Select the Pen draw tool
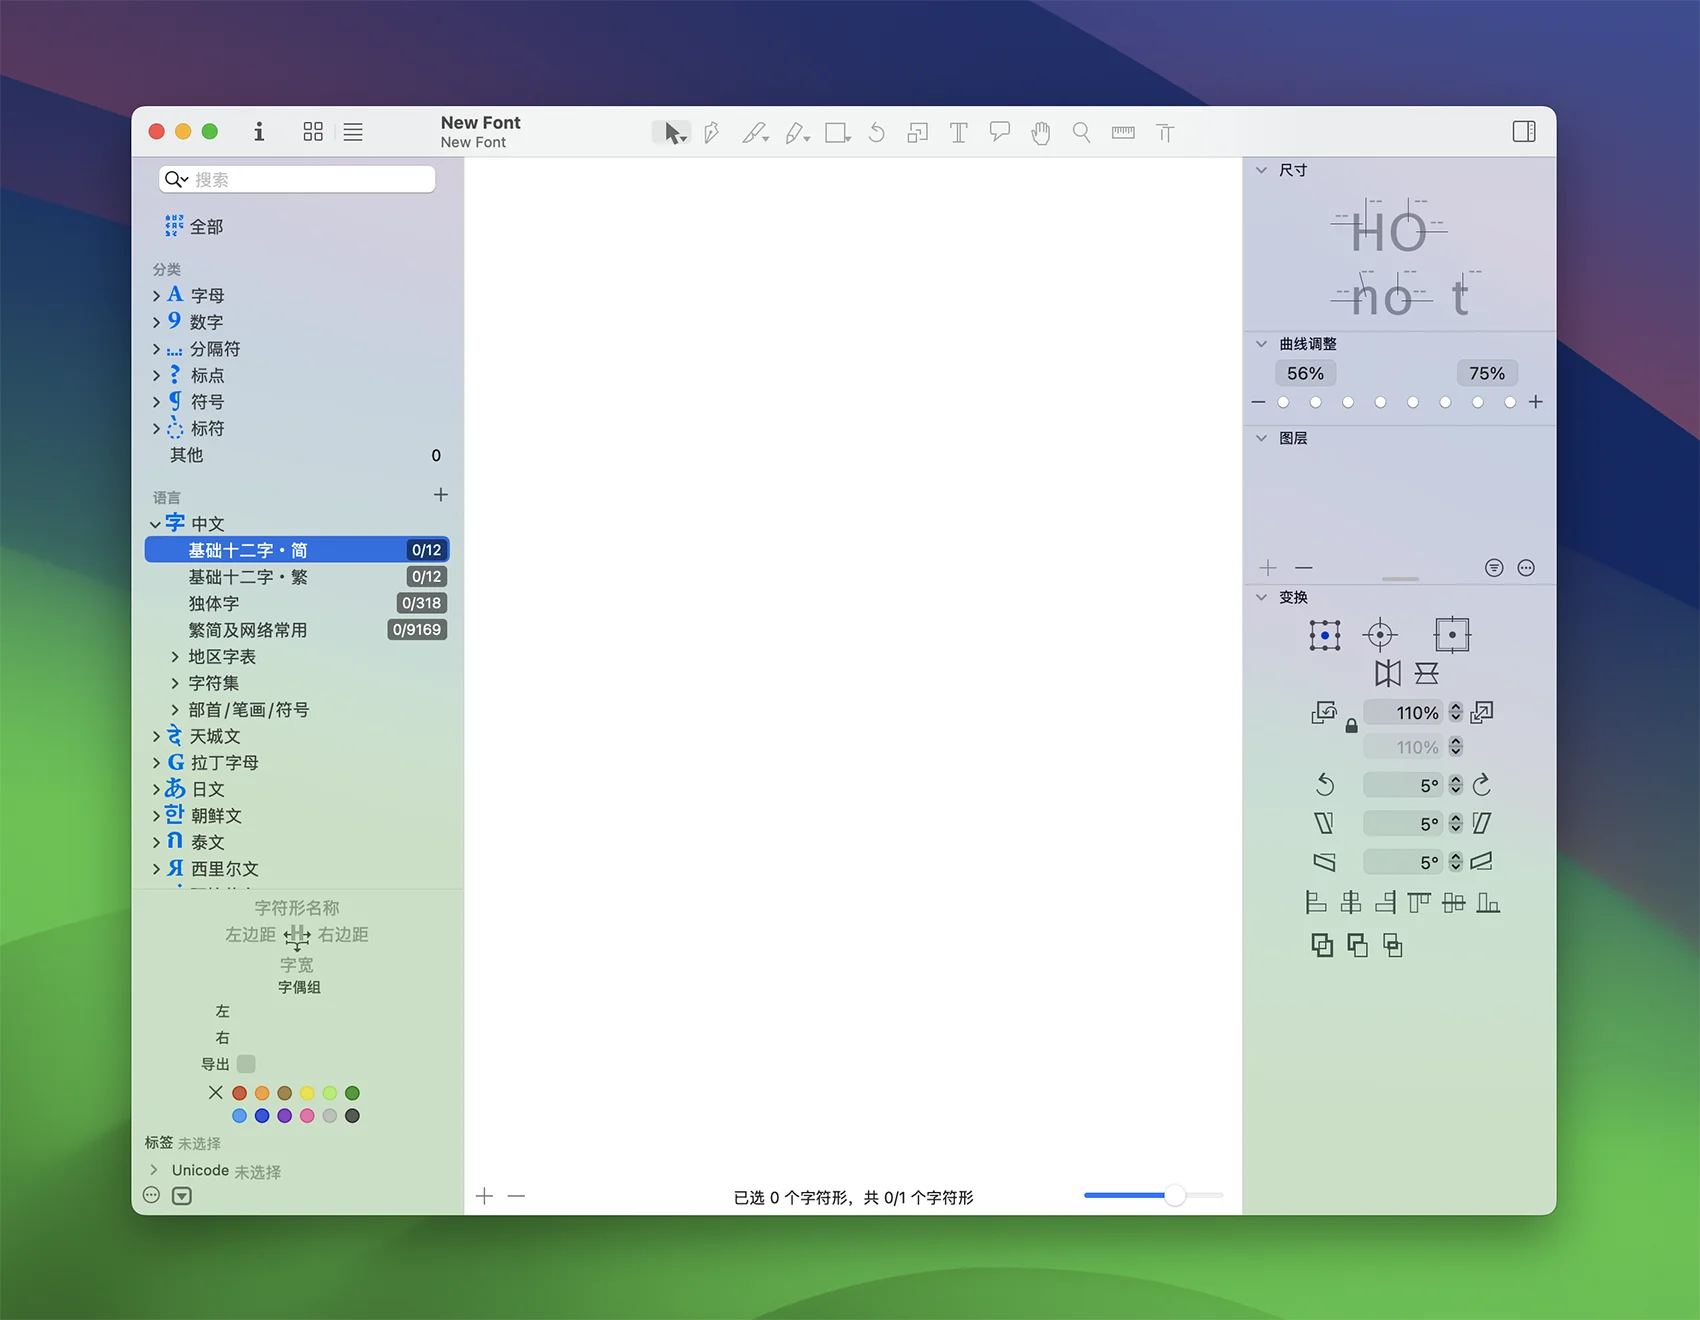The width and height of the screenshot is (1700, 1320). [x=712, y=132]
